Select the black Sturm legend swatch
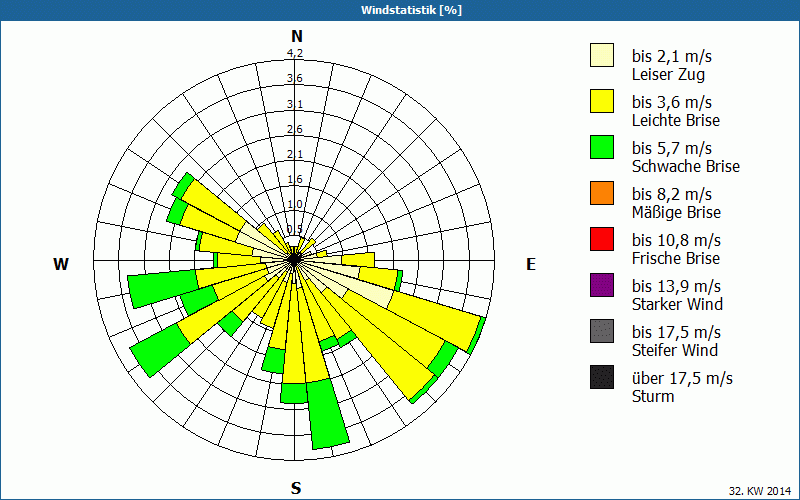 point(602,377)
